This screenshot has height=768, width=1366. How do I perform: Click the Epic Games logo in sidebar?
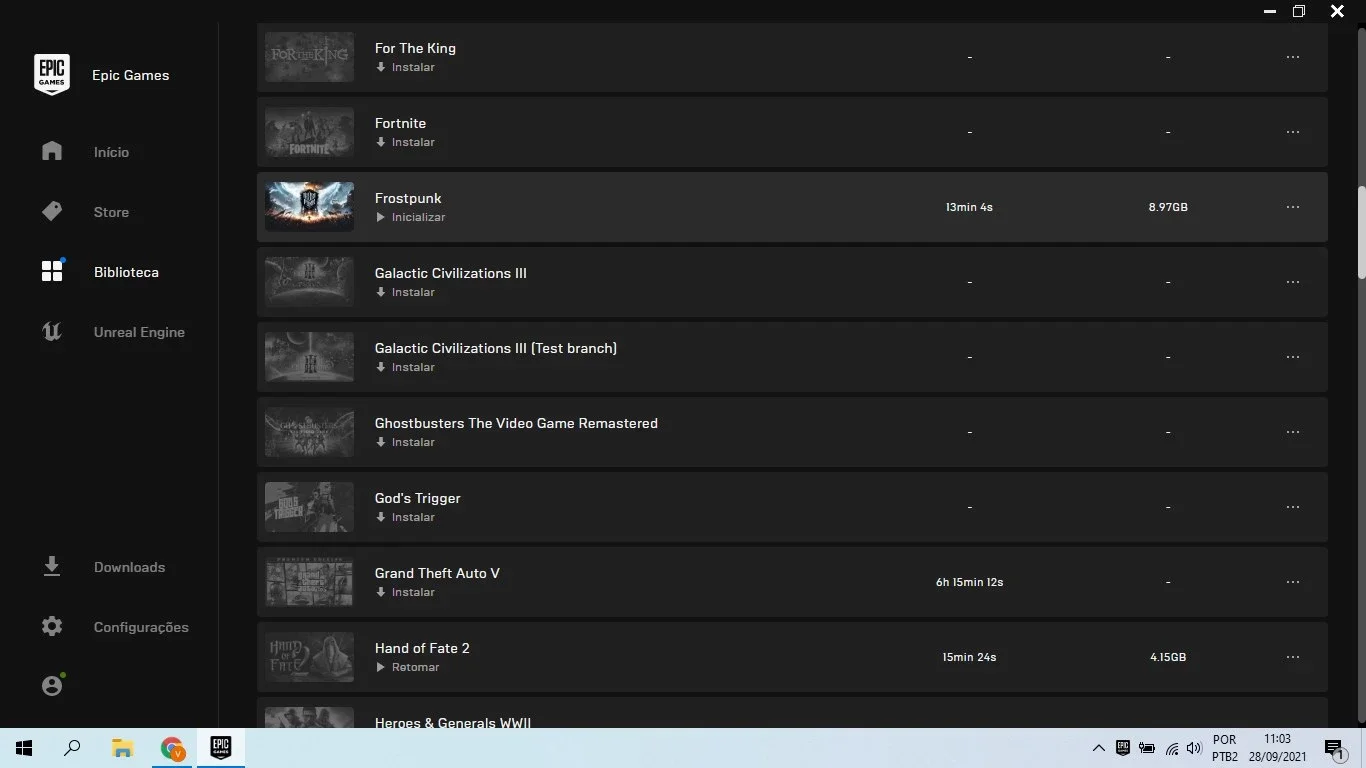point(52,75)
